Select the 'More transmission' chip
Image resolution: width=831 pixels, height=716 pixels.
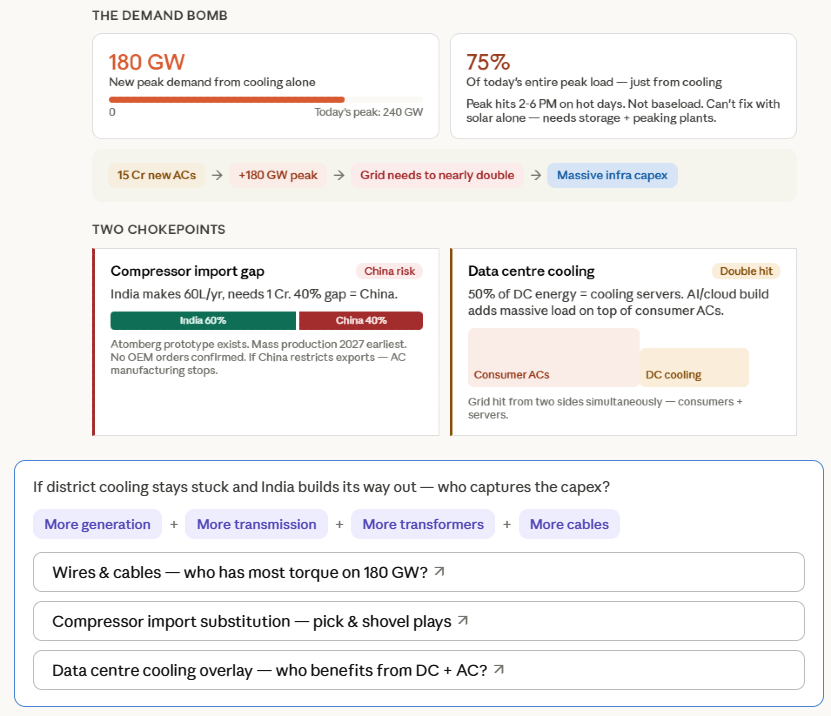257,524
